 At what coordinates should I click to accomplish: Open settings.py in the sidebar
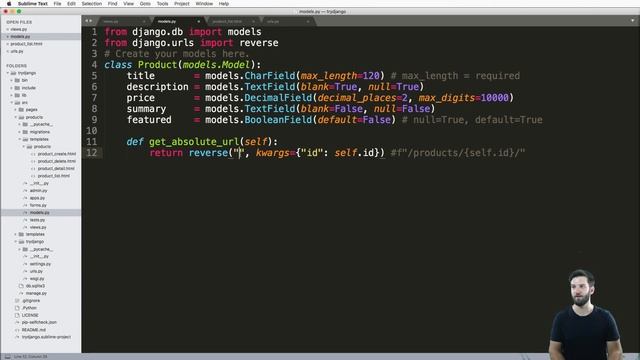click(x=40, y=264)
